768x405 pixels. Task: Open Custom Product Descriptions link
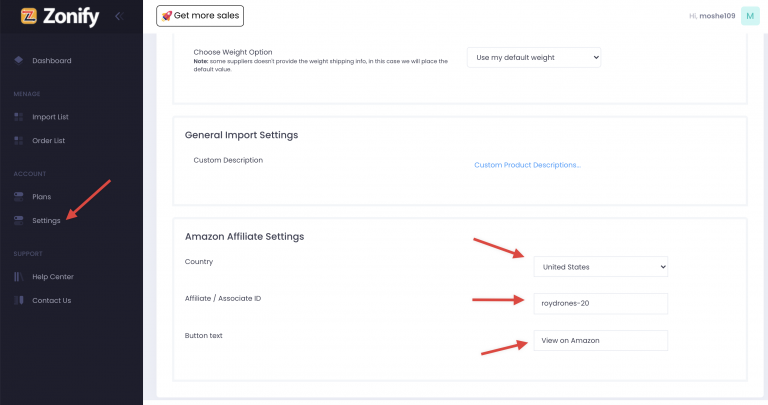point(527,165)
